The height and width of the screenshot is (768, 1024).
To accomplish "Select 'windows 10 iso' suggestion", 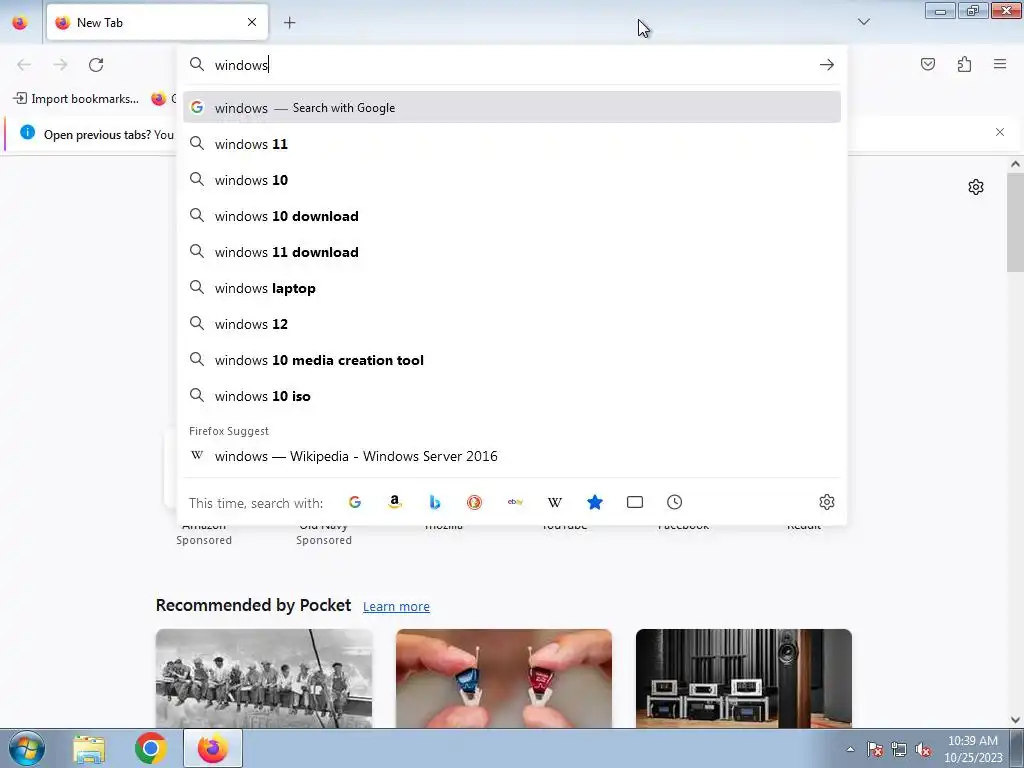I will (x=512, y=396).
